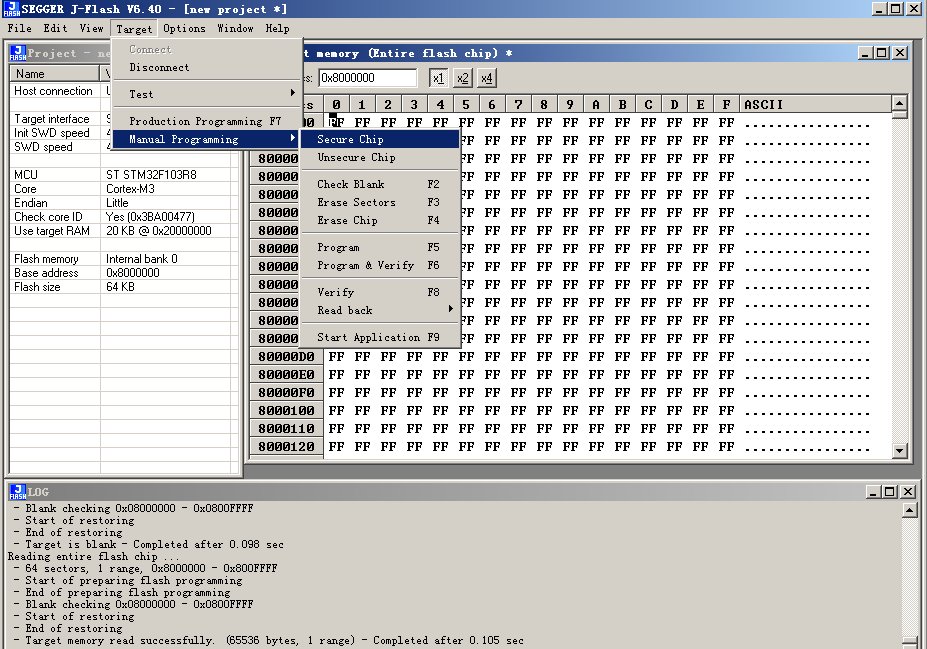Choose Unsecure Chip
This screenshot has width=927, height=649.
pos(380,157)
